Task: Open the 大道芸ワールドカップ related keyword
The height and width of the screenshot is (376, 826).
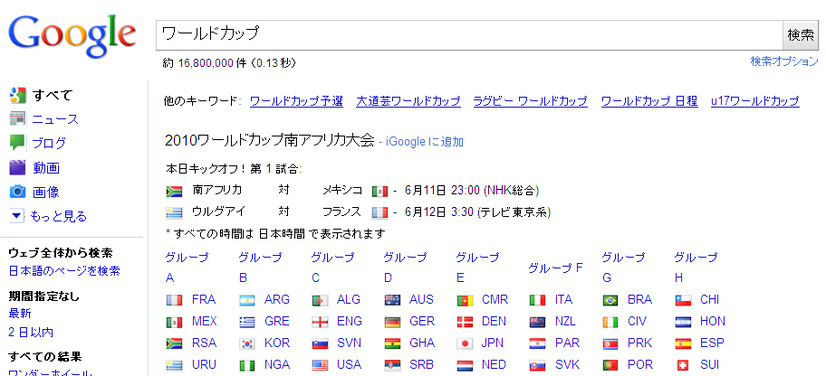Action: (x=408, y=101)
